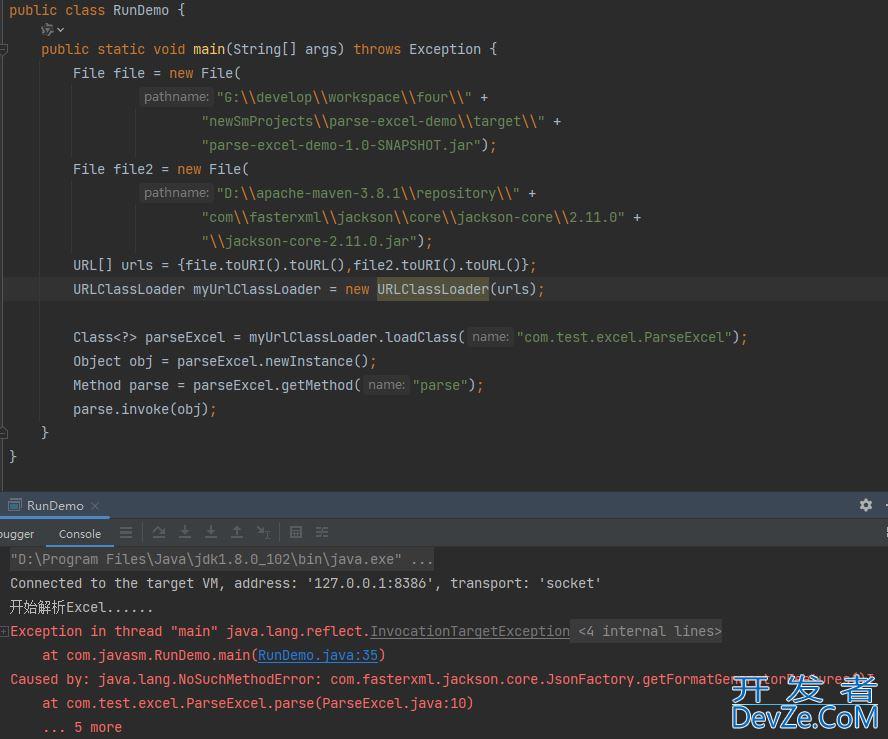This screenshot has height=739, width=888.
Task: Click the 'name:' hint in loadClass call
Action: pyautogui.click(x=490, y=337)
